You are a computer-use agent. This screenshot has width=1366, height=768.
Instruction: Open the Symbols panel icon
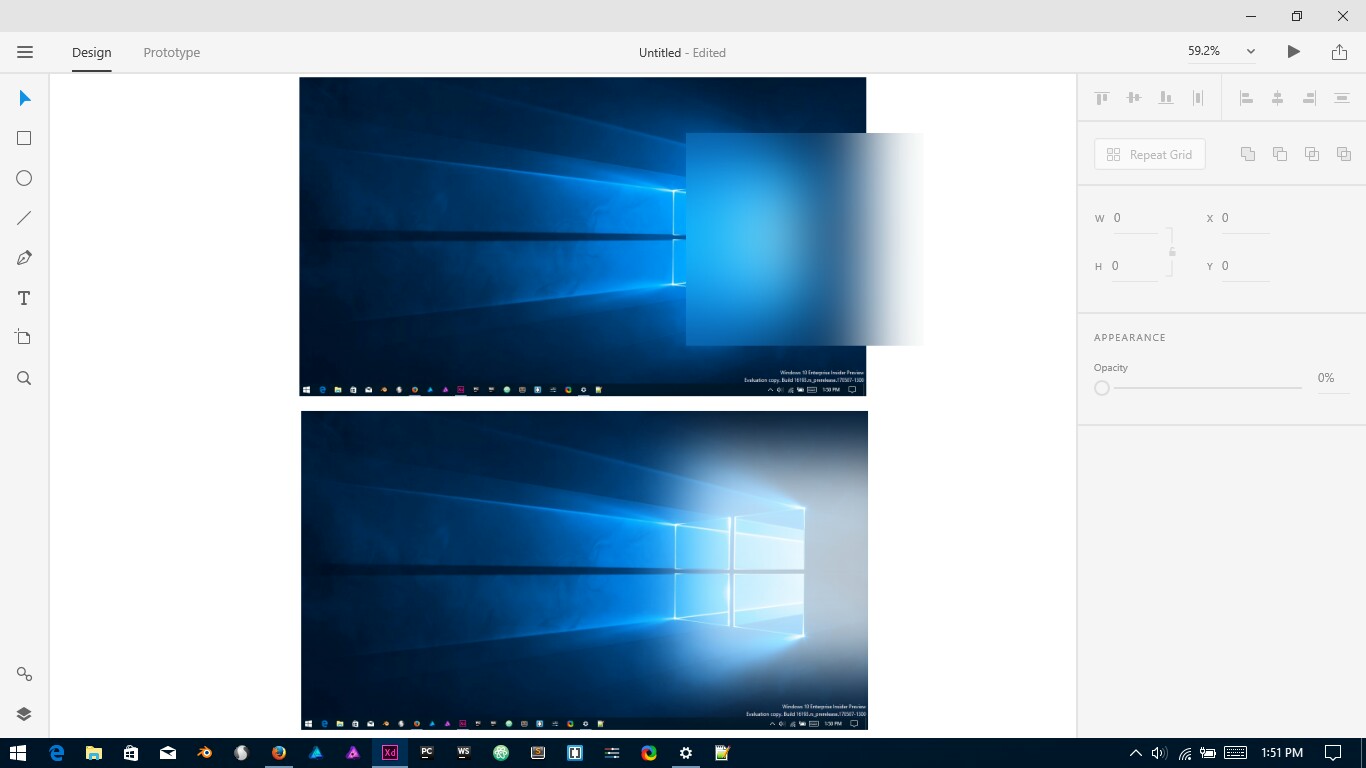[24, 674]
